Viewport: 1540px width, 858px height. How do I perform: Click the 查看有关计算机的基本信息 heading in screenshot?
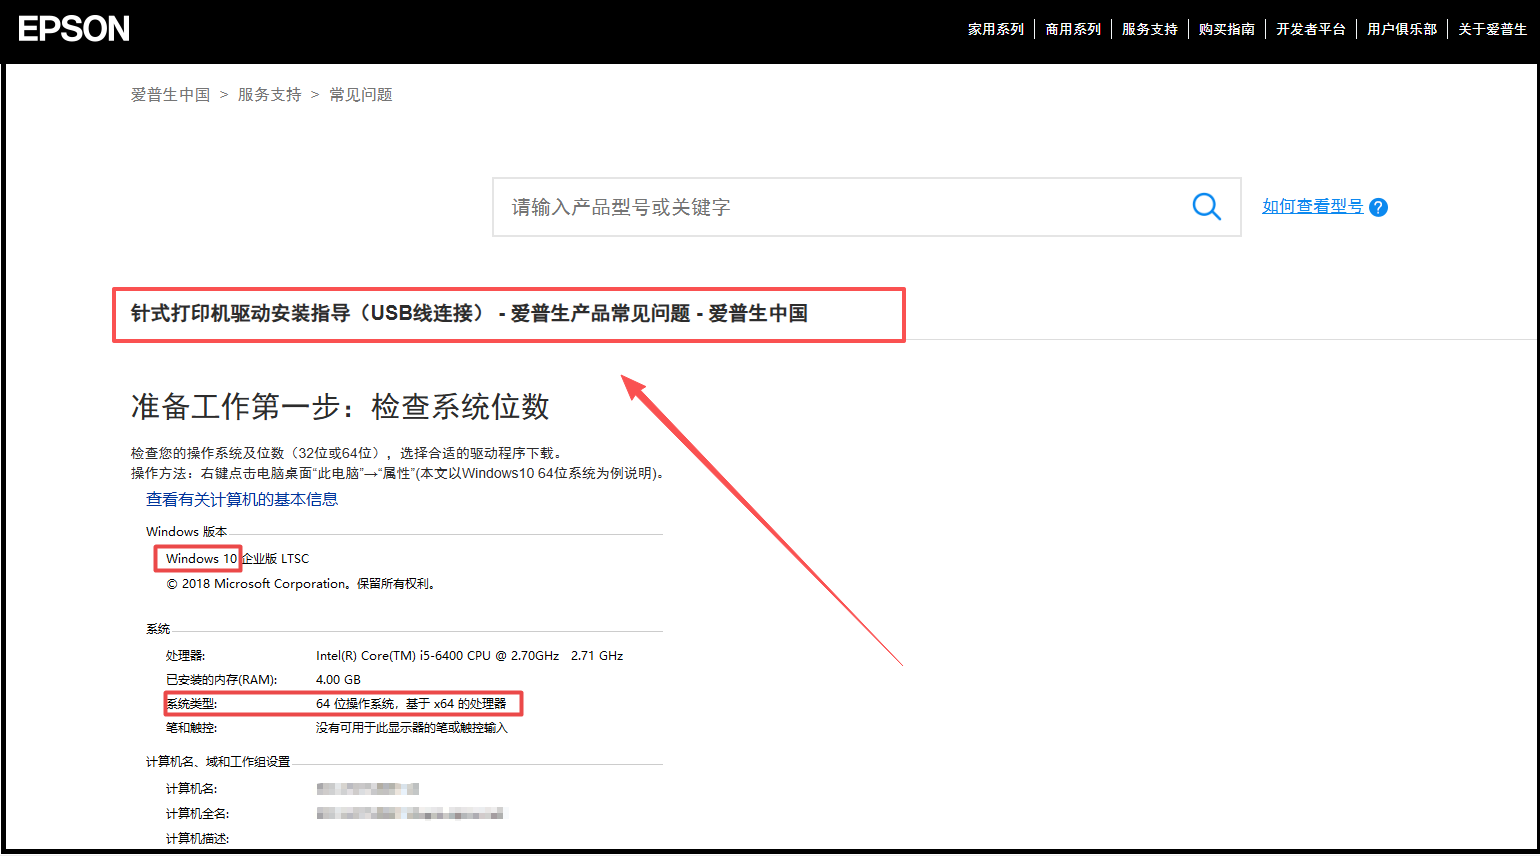(x=242, y=499)
